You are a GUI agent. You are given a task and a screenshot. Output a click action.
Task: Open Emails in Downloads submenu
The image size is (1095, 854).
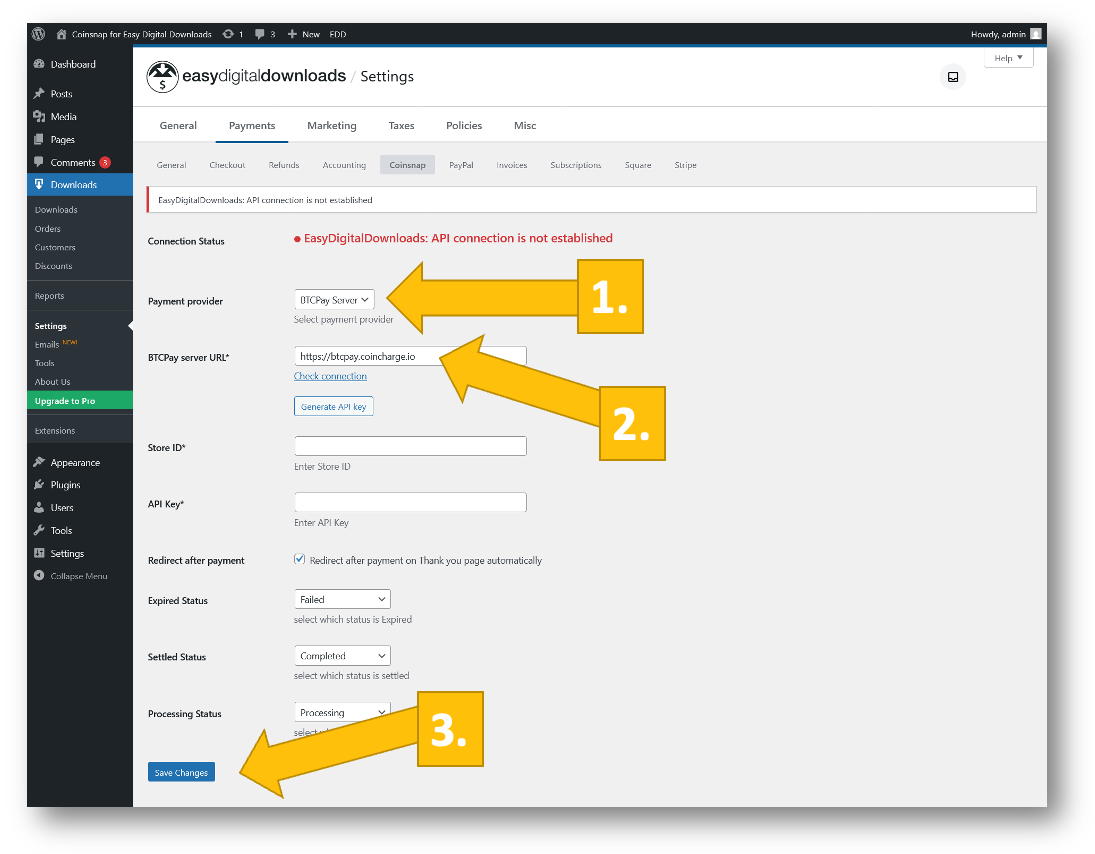click(x=47, y=344)
